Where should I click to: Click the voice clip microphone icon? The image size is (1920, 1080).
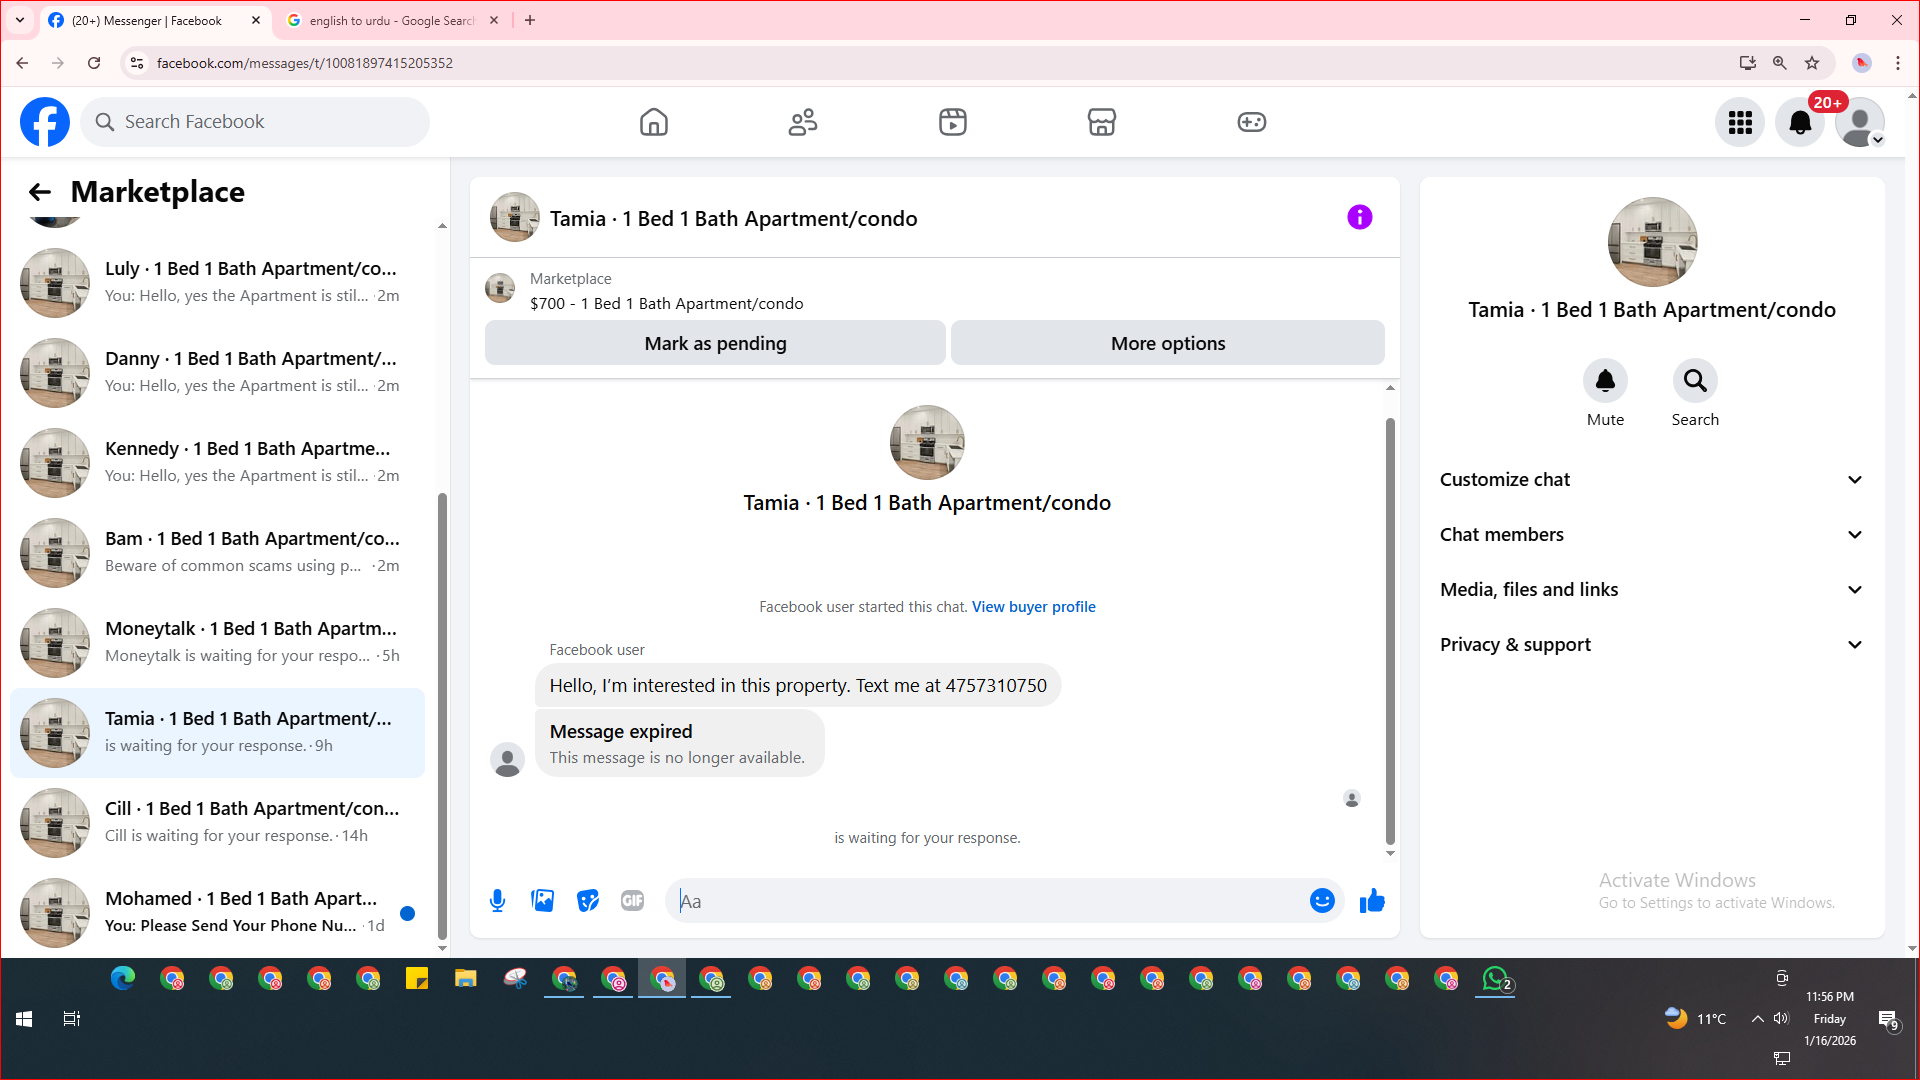point(497,901)
